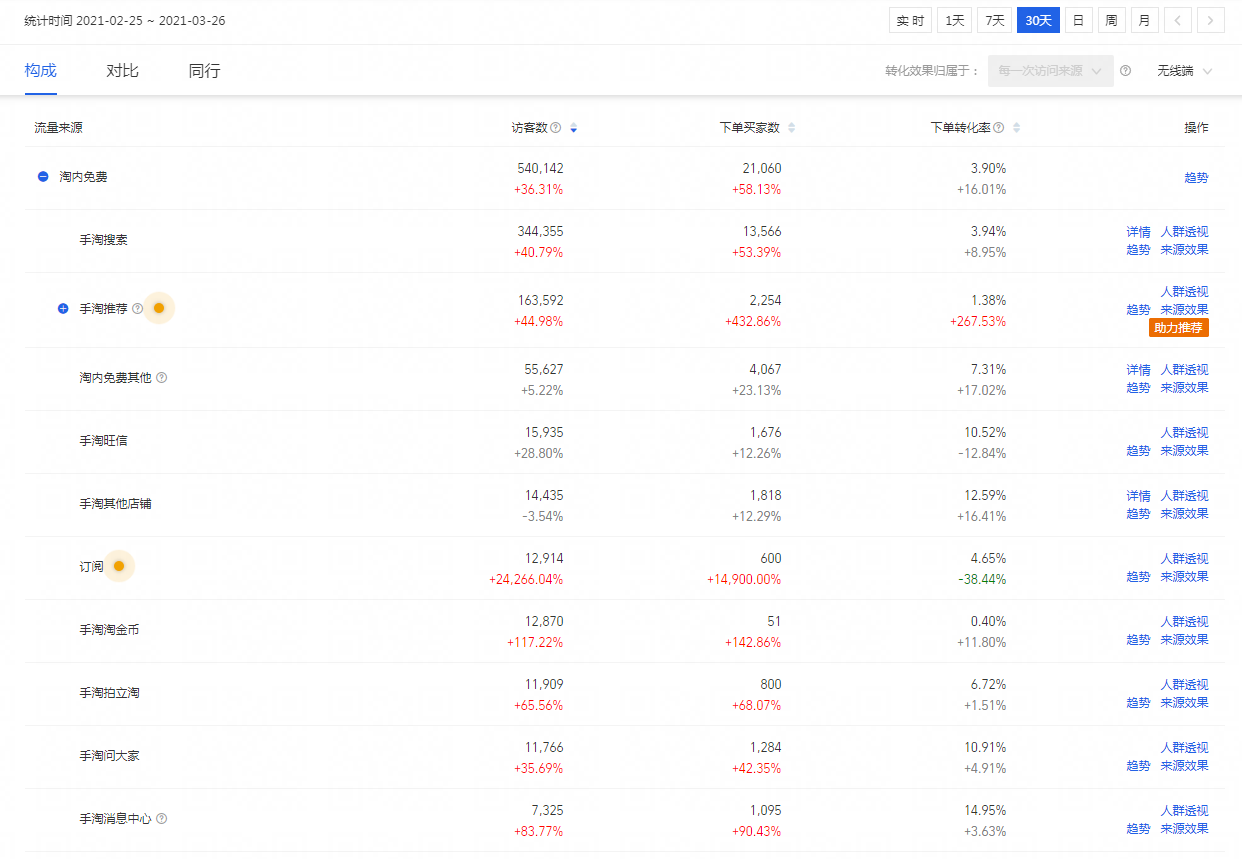Open 来源效果 for the 淘内免费其他 row
This screenshot has height=859, width=1242.
[x=1185, y=388]
